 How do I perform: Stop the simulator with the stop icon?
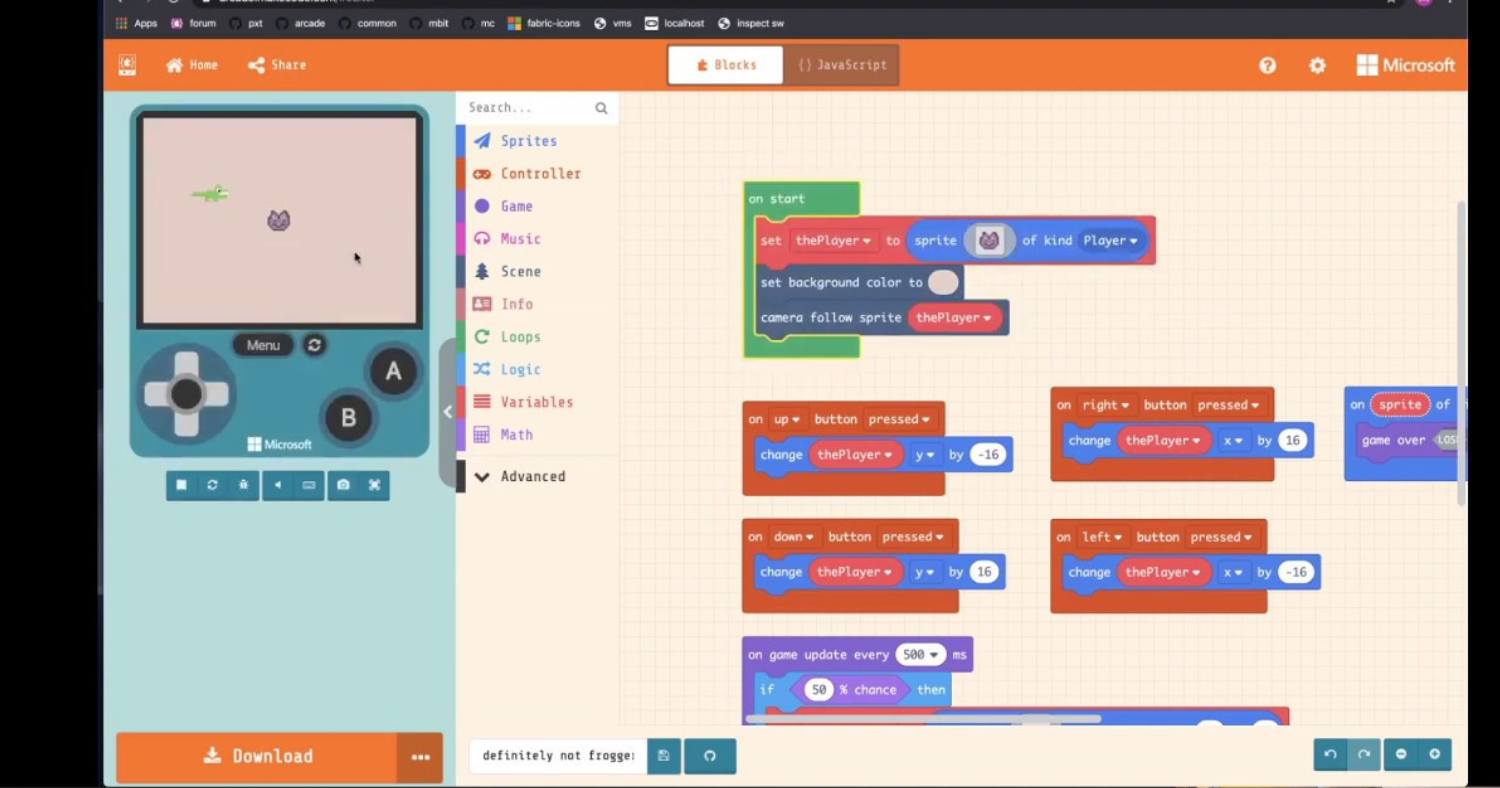(182, 485)
